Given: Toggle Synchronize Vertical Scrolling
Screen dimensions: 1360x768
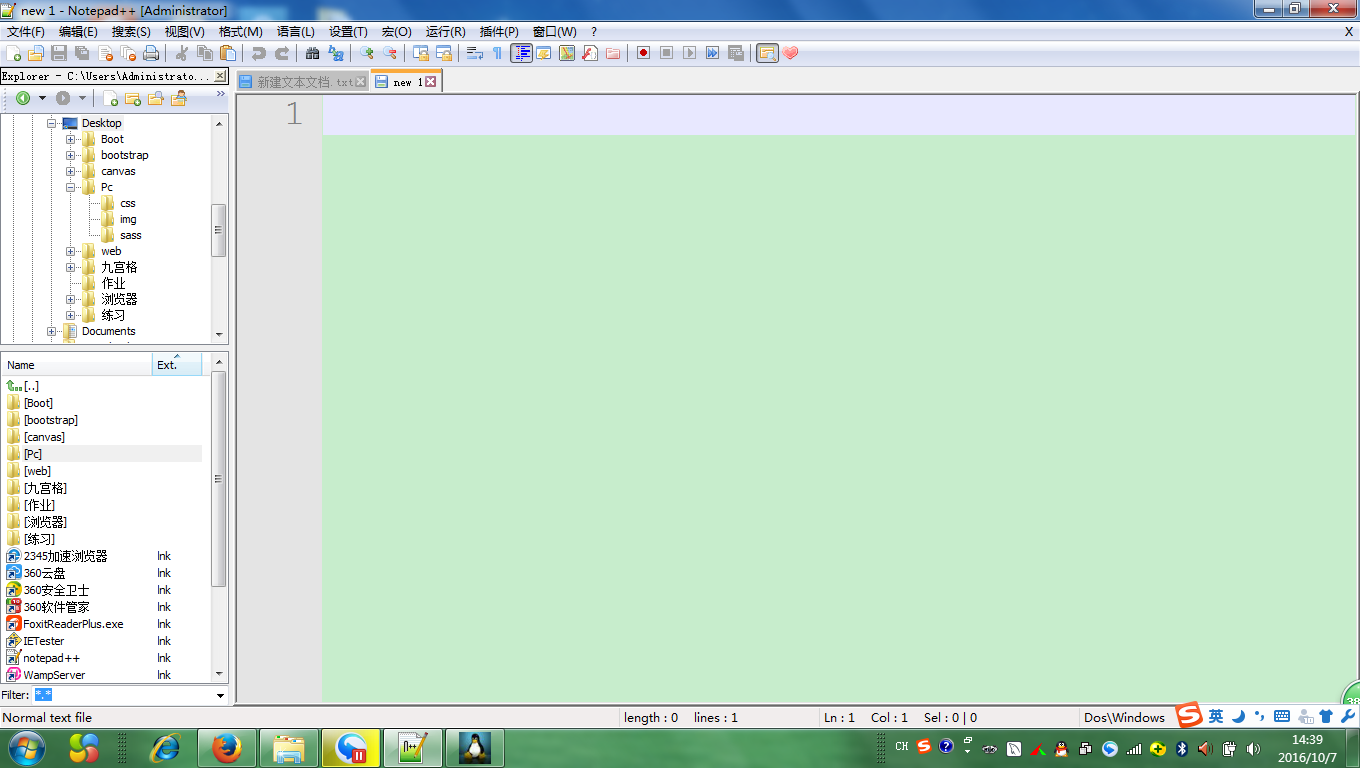Looking at the screenshot, I should [421, 53].
